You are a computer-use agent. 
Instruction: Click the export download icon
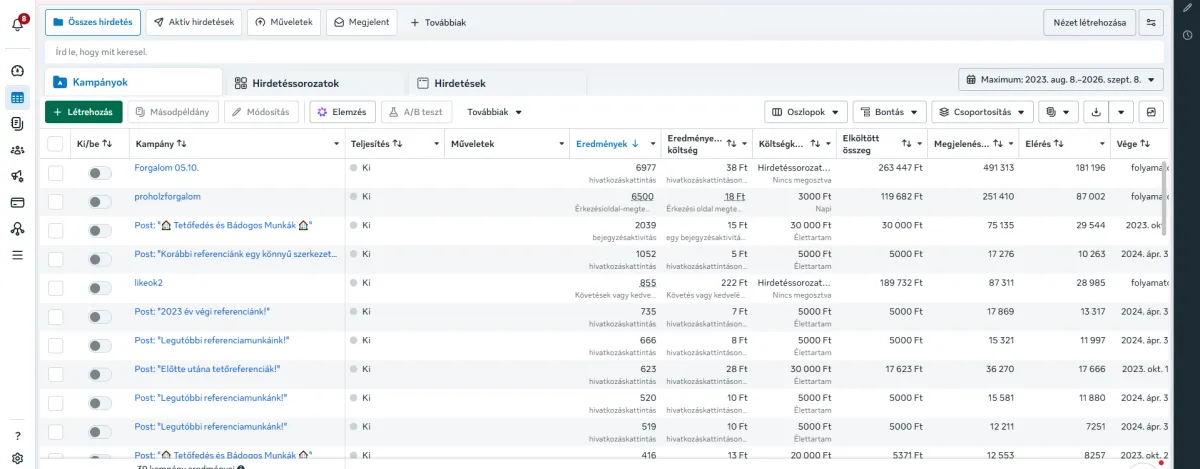click(1097, 112)
